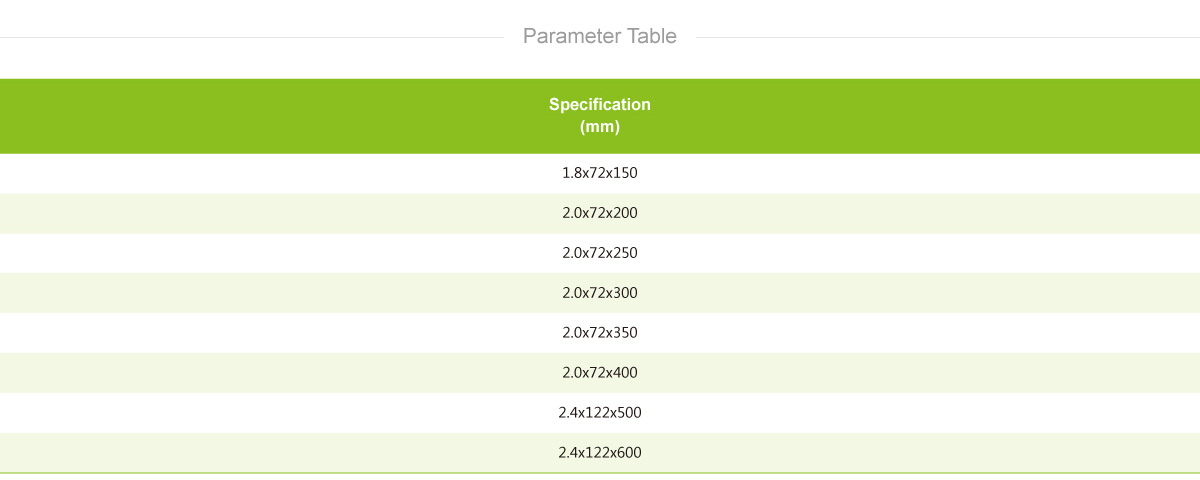Click the divider line left of Parameter Table
Image resolution: width=1200 pixels, height=480 pixels.
(x=252, y=38)
